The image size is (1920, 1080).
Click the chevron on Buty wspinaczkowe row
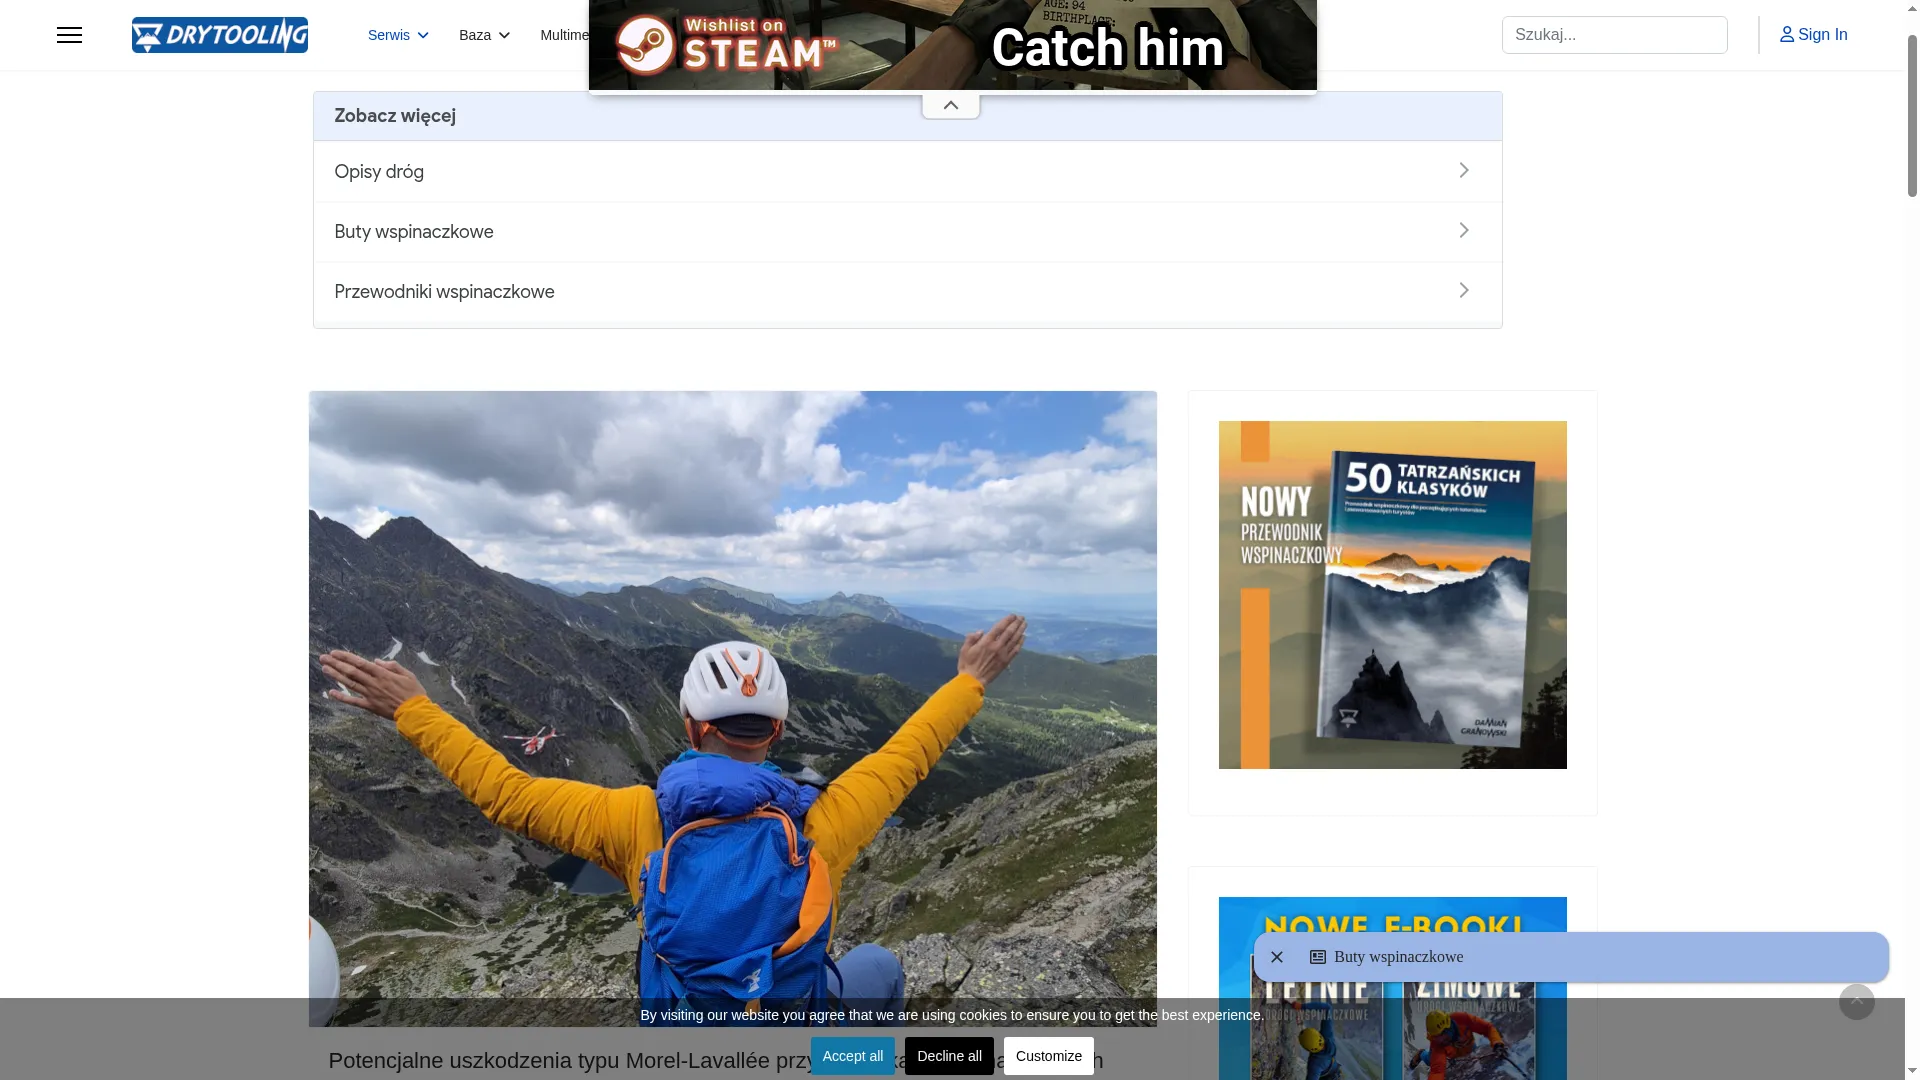(x=1464, y=231)
